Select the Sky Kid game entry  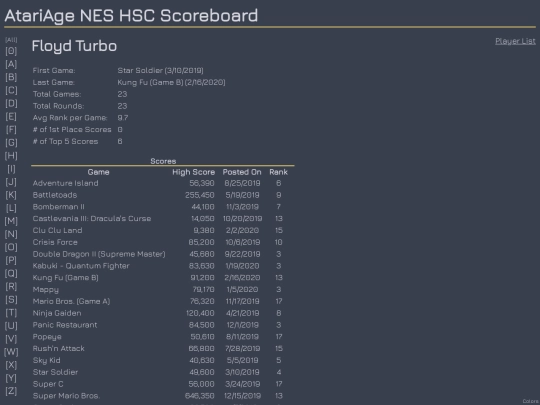pyautogui.click(x=46, y=360)
